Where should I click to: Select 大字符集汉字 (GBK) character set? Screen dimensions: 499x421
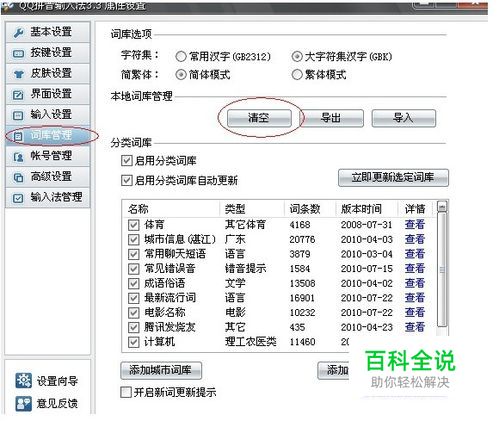pyautogui.click(x=297, y=57)
